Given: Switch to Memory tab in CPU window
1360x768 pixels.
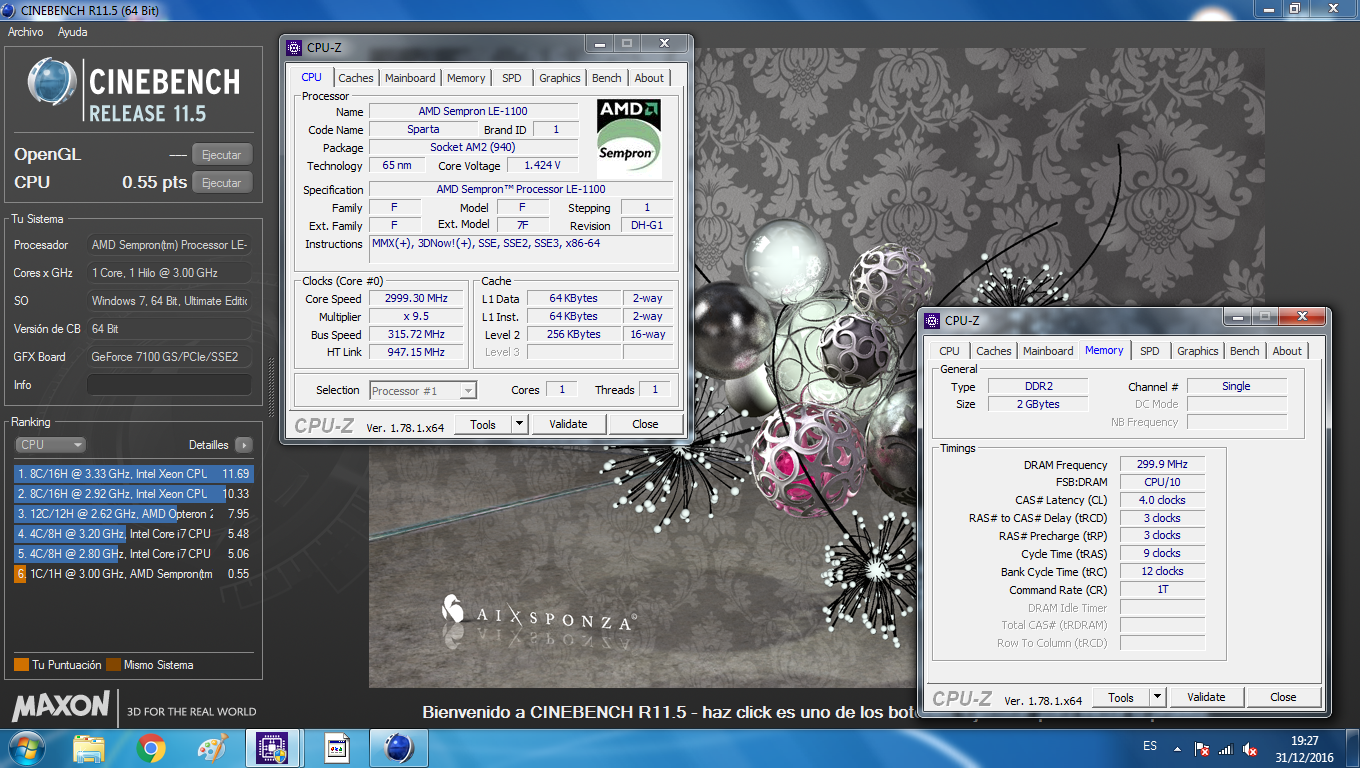Looking at the screenshot, I should (466, 78).
